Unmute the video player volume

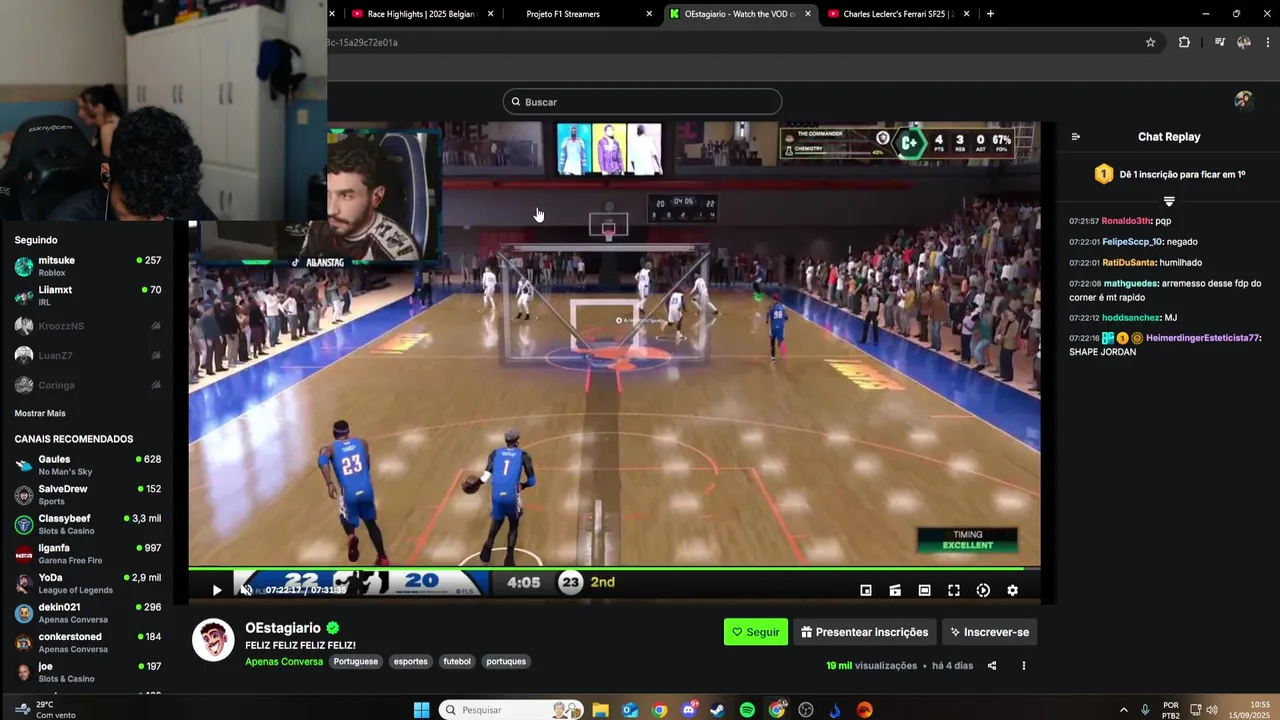pos(246,590)
